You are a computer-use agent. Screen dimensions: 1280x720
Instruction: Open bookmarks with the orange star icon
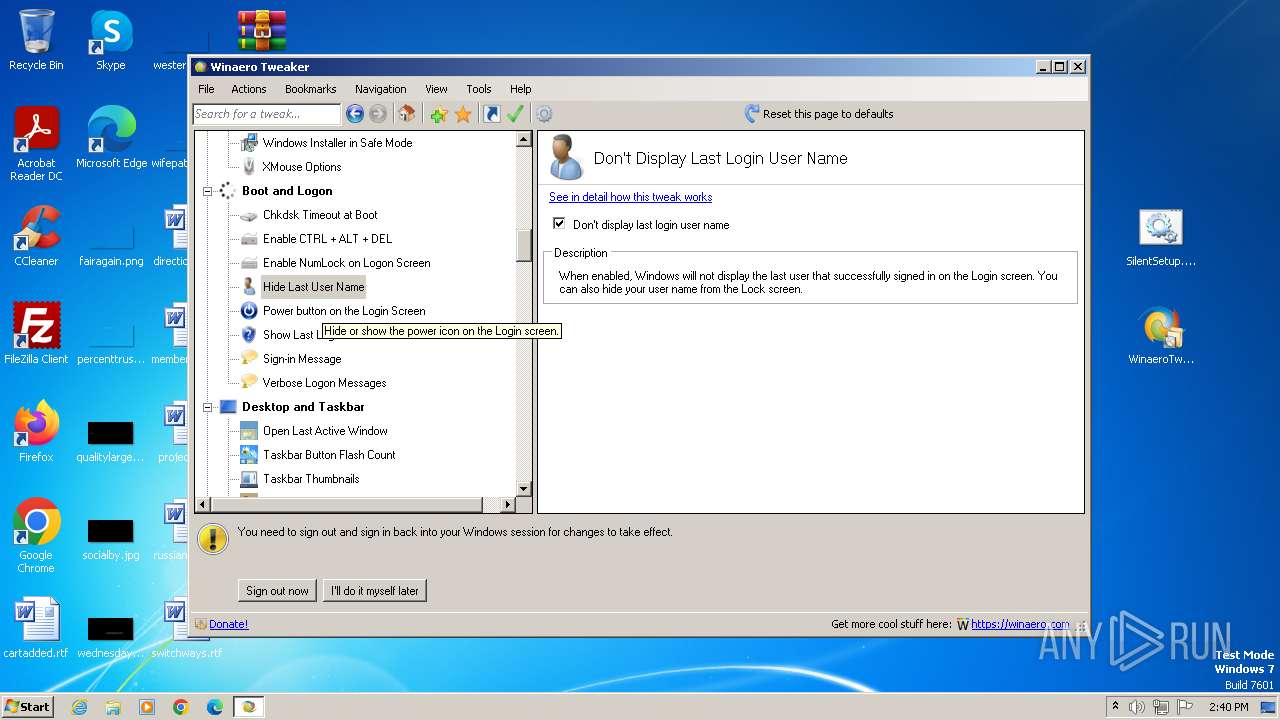(x=463, y=114)
